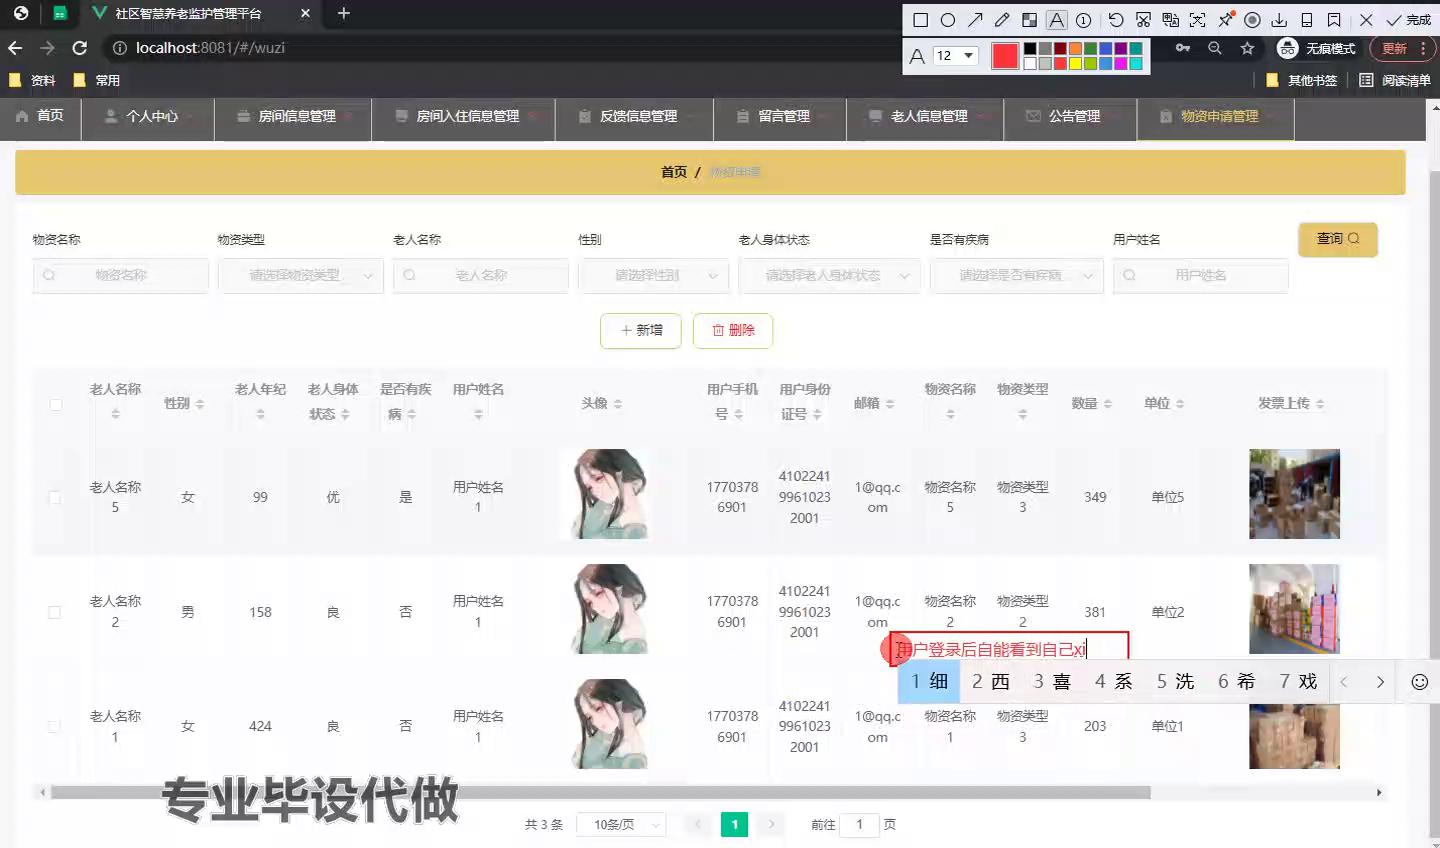
Task: Toggle the select-all checkbox in table header
Action: coord(56,404)
